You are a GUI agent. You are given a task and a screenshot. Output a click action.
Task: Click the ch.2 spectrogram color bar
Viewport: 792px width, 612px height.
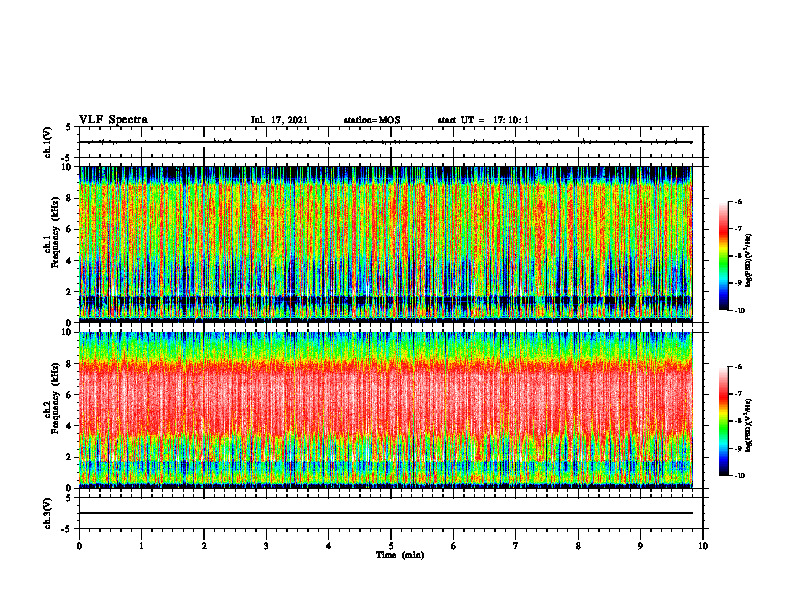tap(723, 421)
